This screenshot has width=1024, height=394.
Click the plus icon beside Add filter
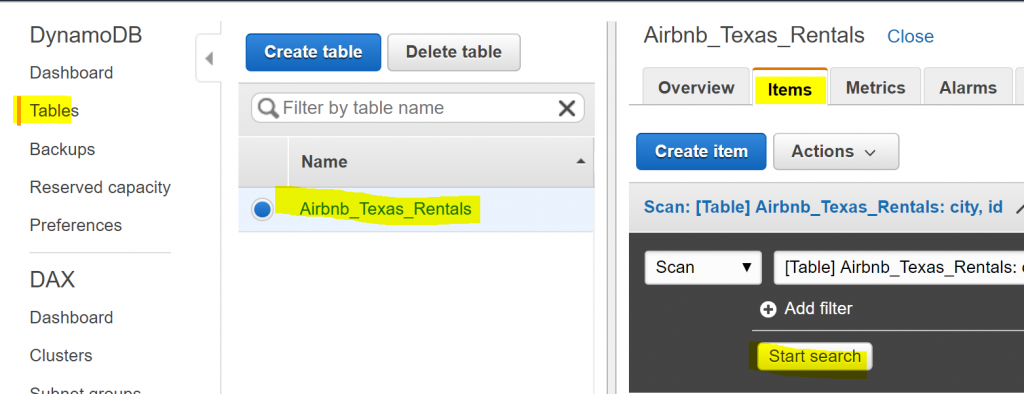point(768,309)
